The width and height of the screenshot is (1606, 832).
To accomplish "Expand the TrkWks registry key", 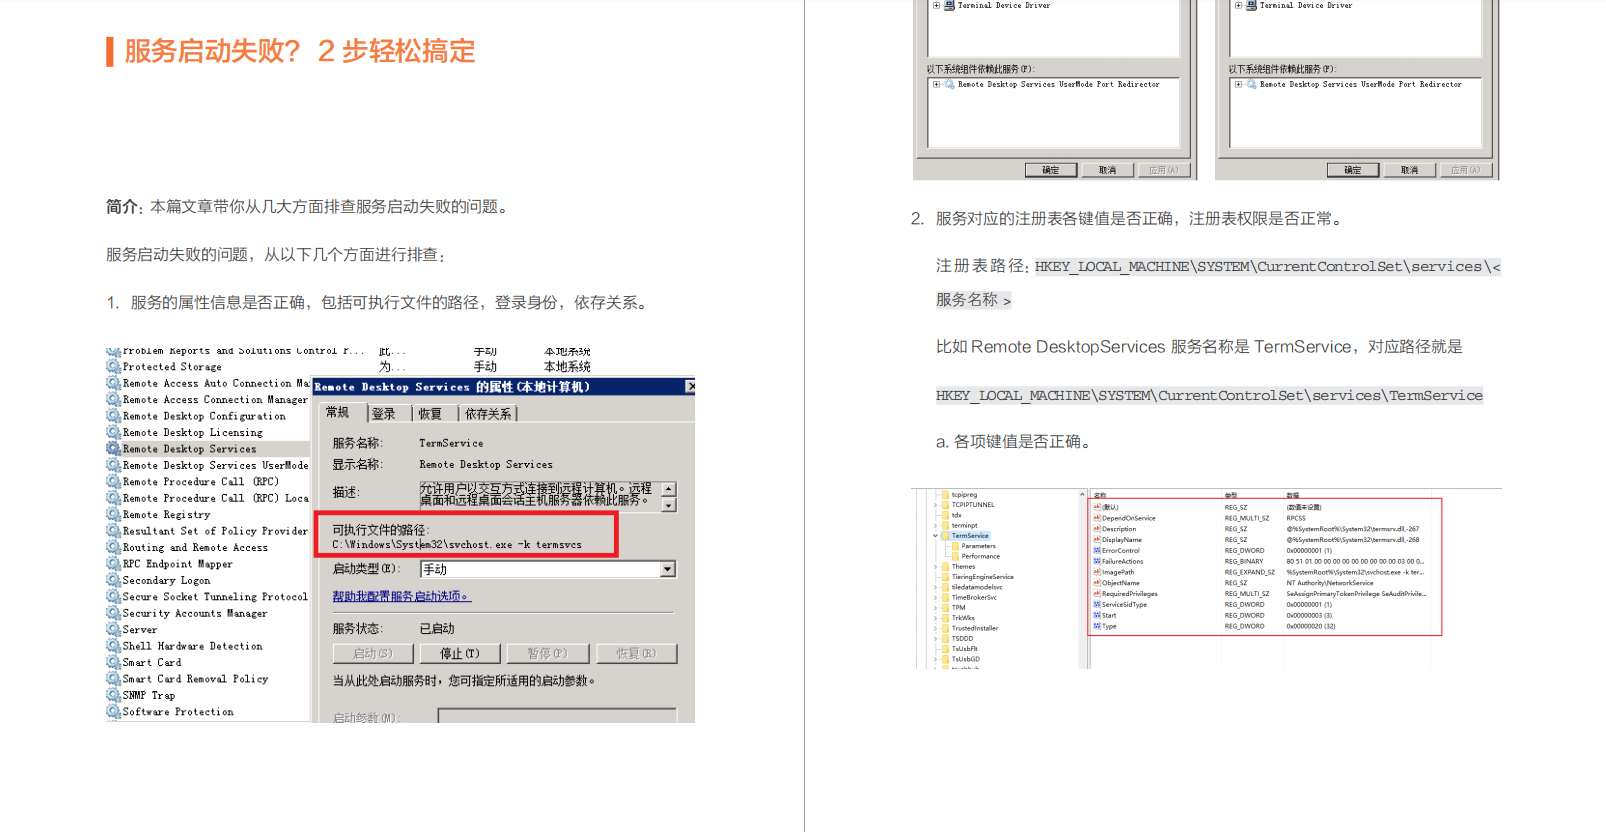I will pos(936,618).
